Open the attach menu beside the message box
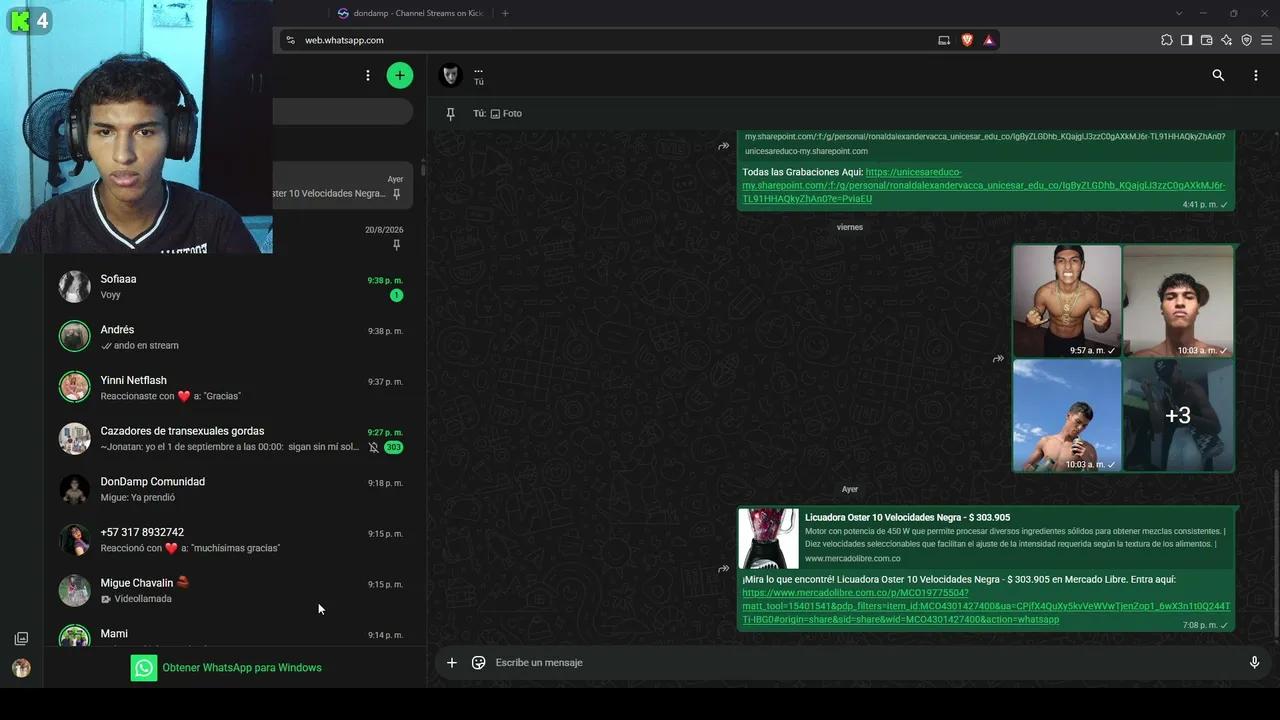The image size is (1280, 720). pyautogui.click(x=452, y=662)
